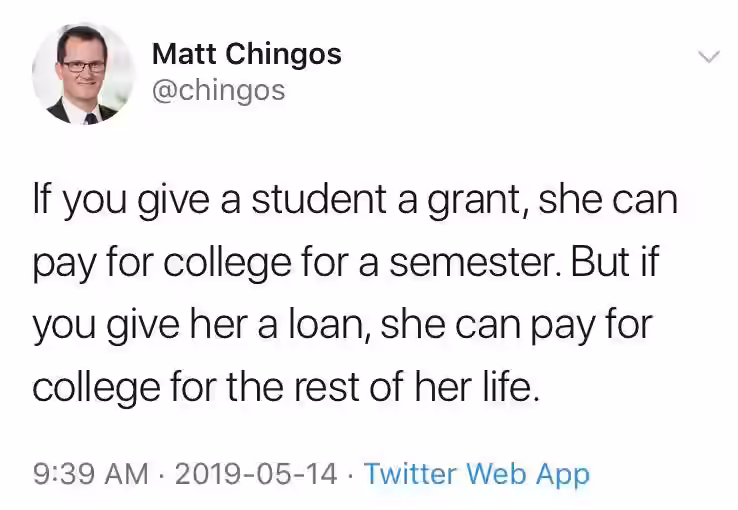This screenshot has height=510, width=738.
Task: Open the Matt Chingos display name
Action: tap(247, 54)
